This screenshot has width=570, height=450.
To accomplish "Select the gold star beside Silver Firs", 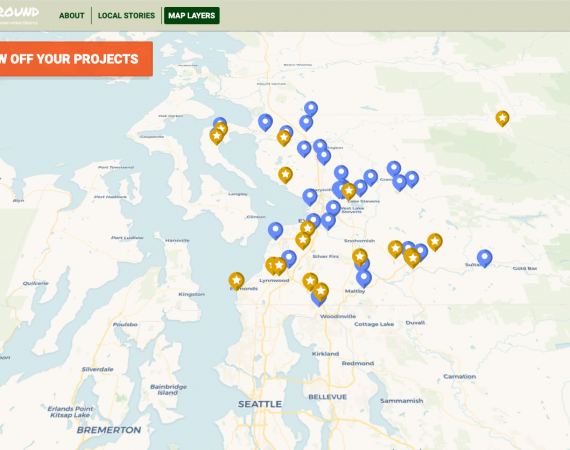I will pyautogui.click(x=360, y=257).
